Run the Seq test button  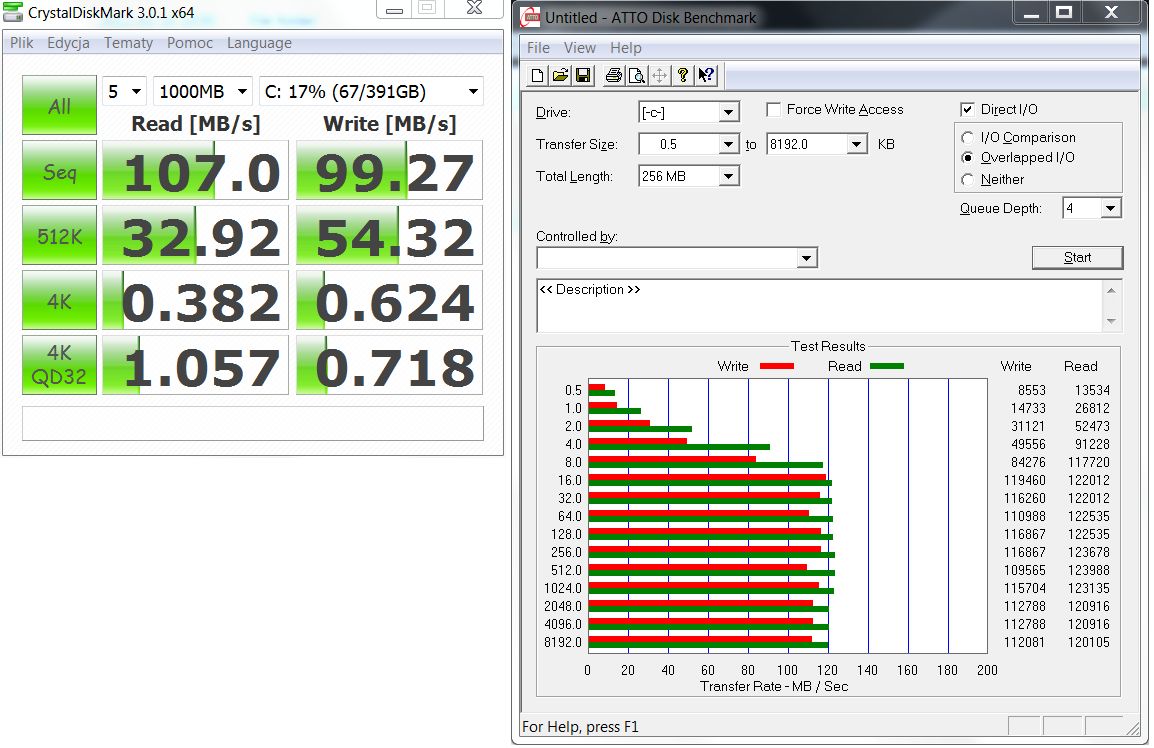point(60,170)
